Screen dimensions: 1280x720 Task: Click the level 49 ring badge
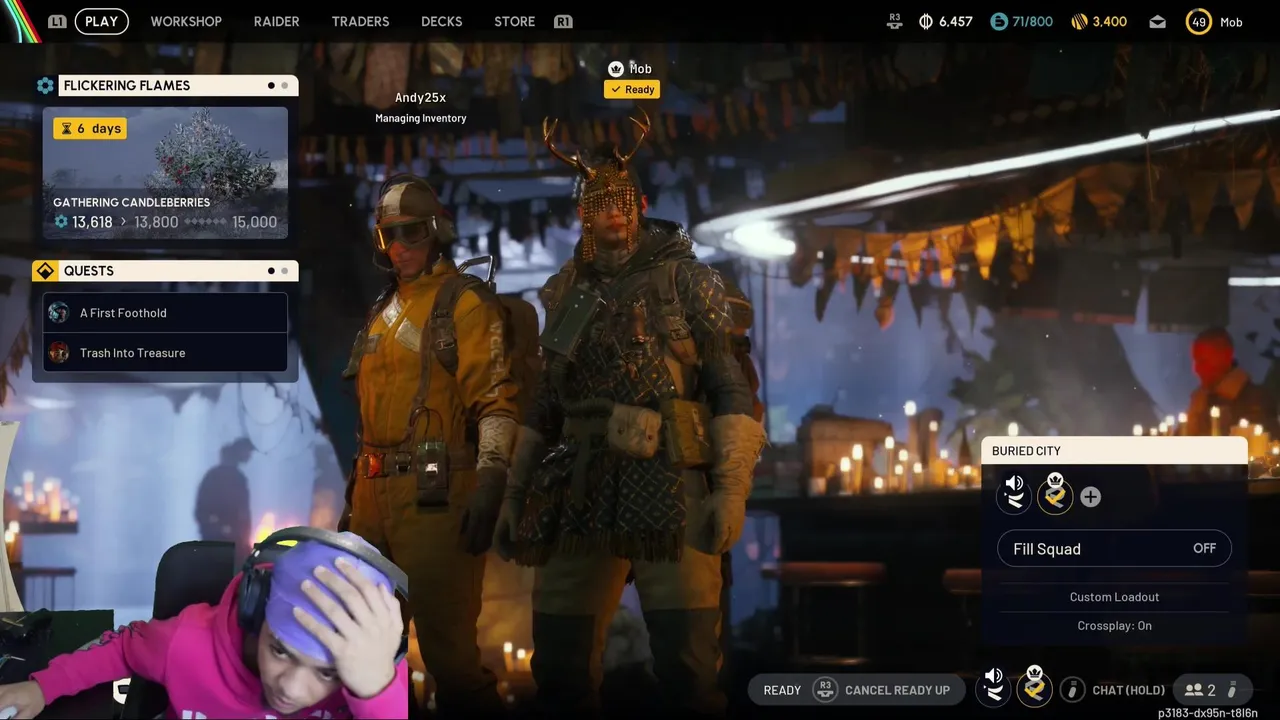[1198, 21]
